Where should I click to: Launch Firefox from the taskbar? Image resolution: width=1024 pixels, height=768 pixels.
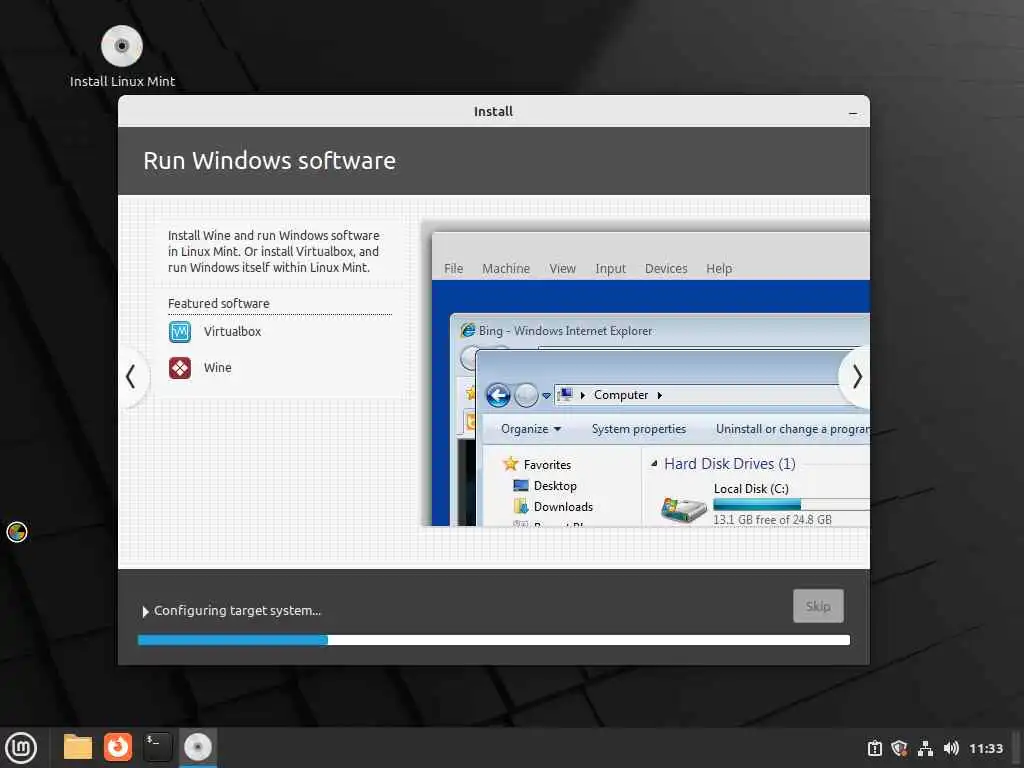point(118,747)
